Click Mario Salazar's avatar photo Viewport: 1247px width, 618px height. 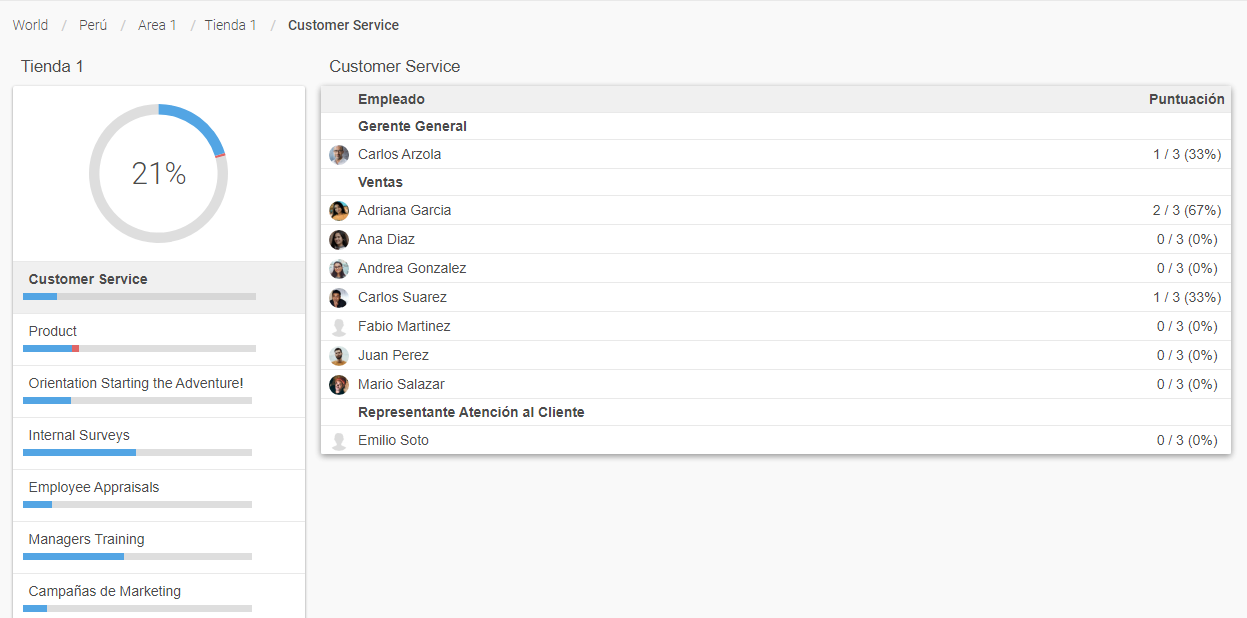pyautogui.click(x=339, y=385)
